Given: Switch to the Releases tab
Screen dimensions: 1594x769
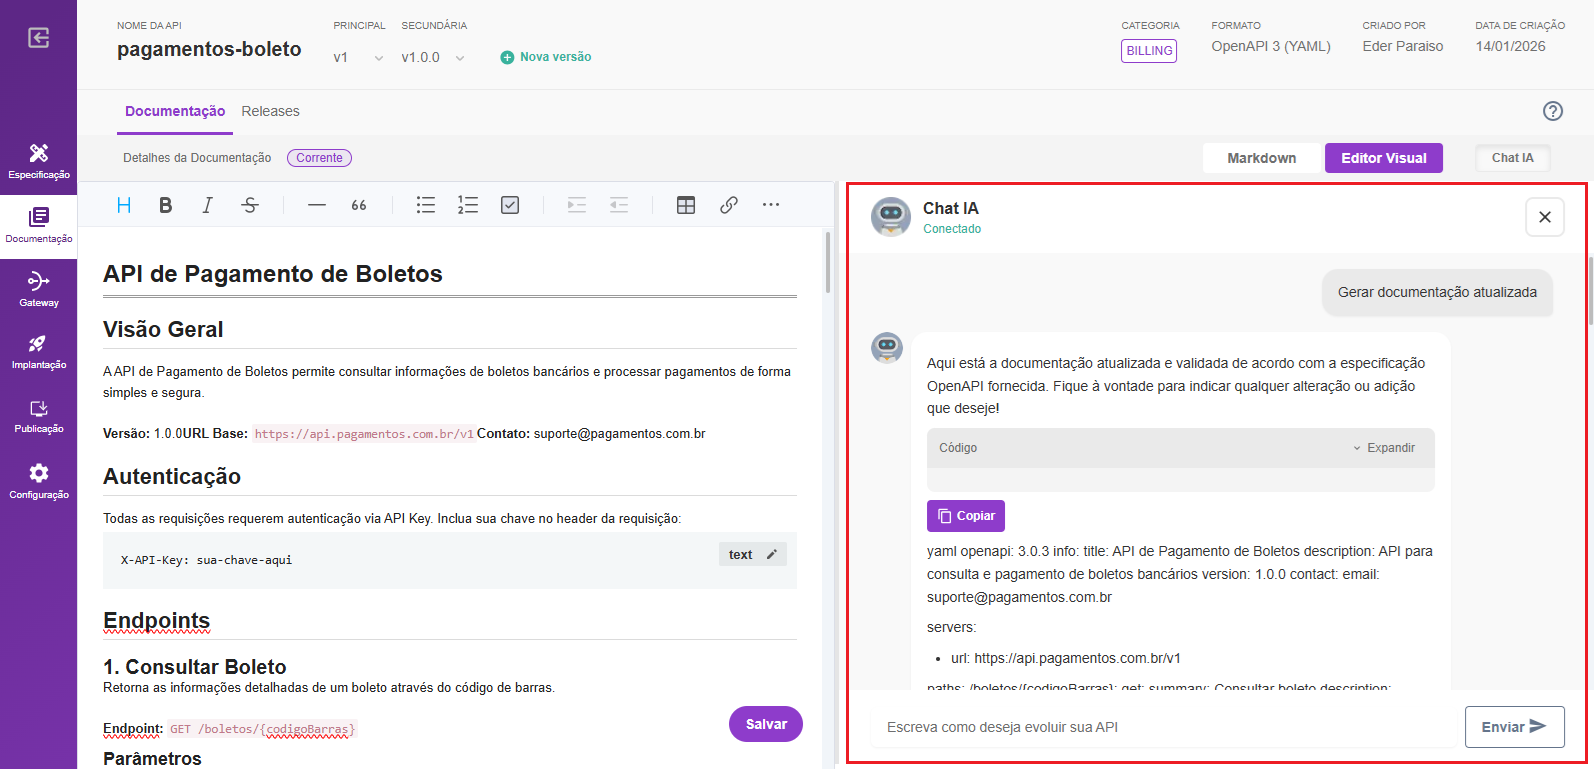Looking at the screenshot, I should (x=270, y=112).
